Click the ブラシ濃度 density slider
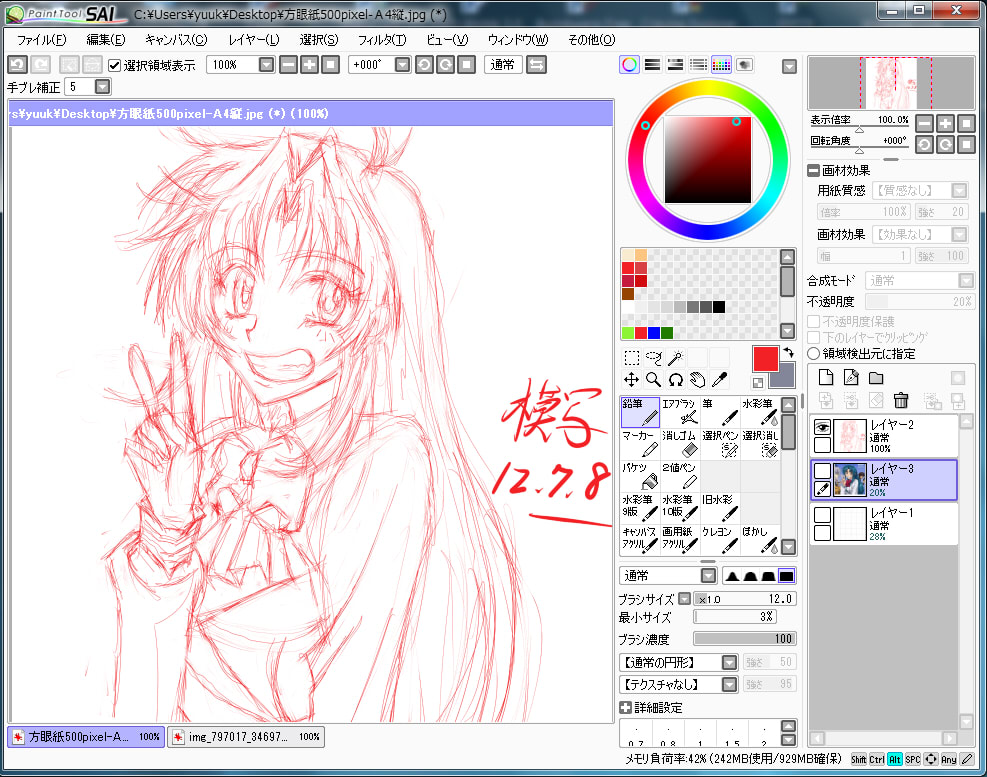Viewport: 987px width, 777px height. point(745,639)
